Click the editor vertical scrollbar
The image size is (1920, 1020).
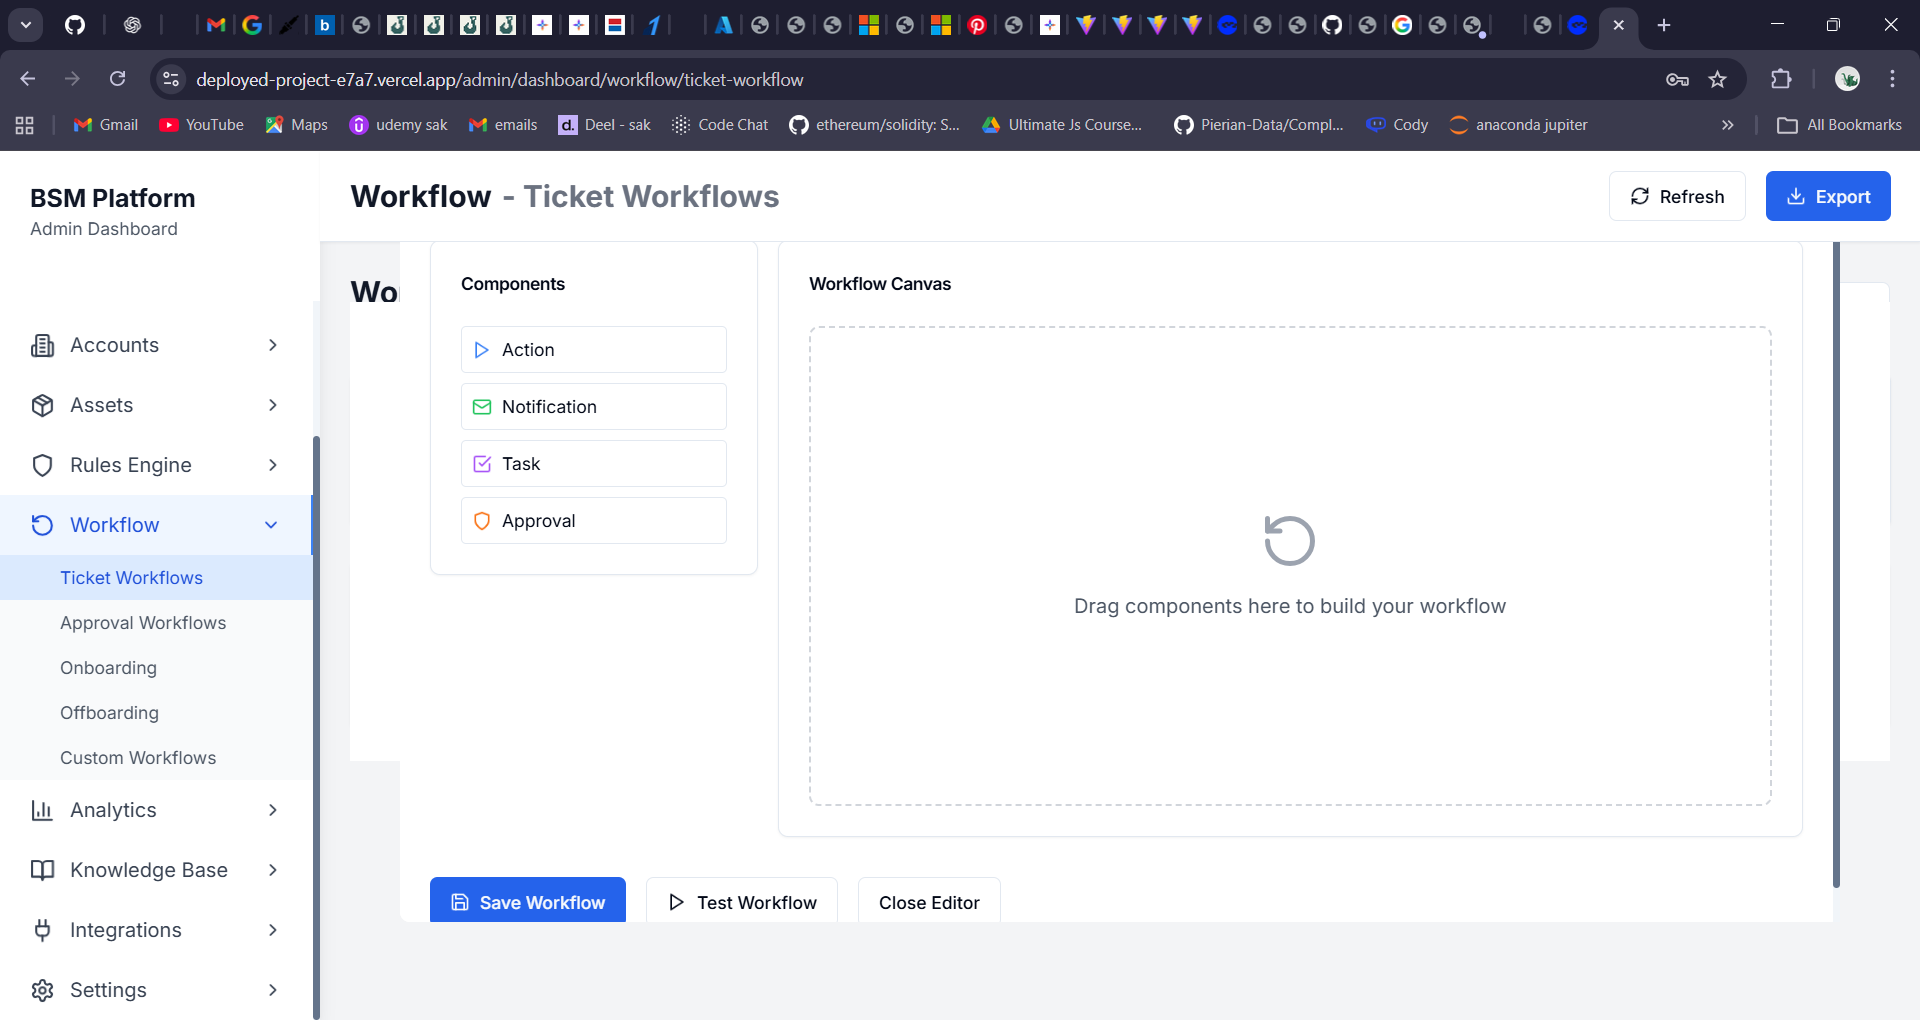click(1836, 565)
